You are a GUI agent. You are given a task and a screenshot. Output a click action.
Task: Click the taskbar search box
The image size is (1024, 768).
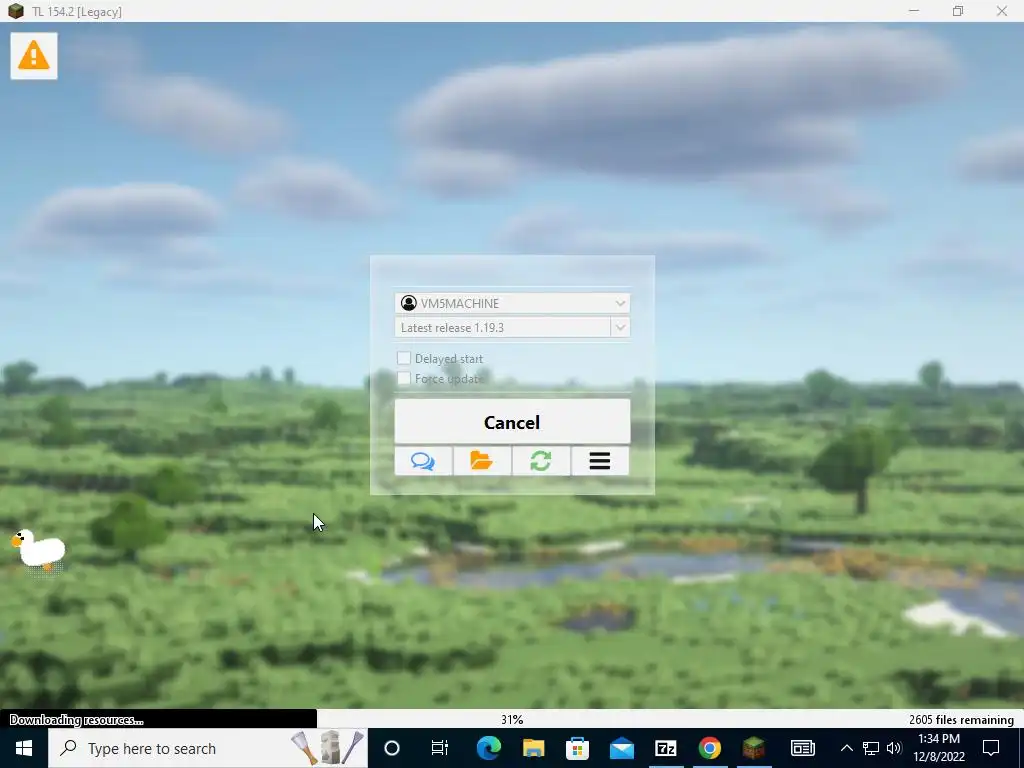click(208, 748)
